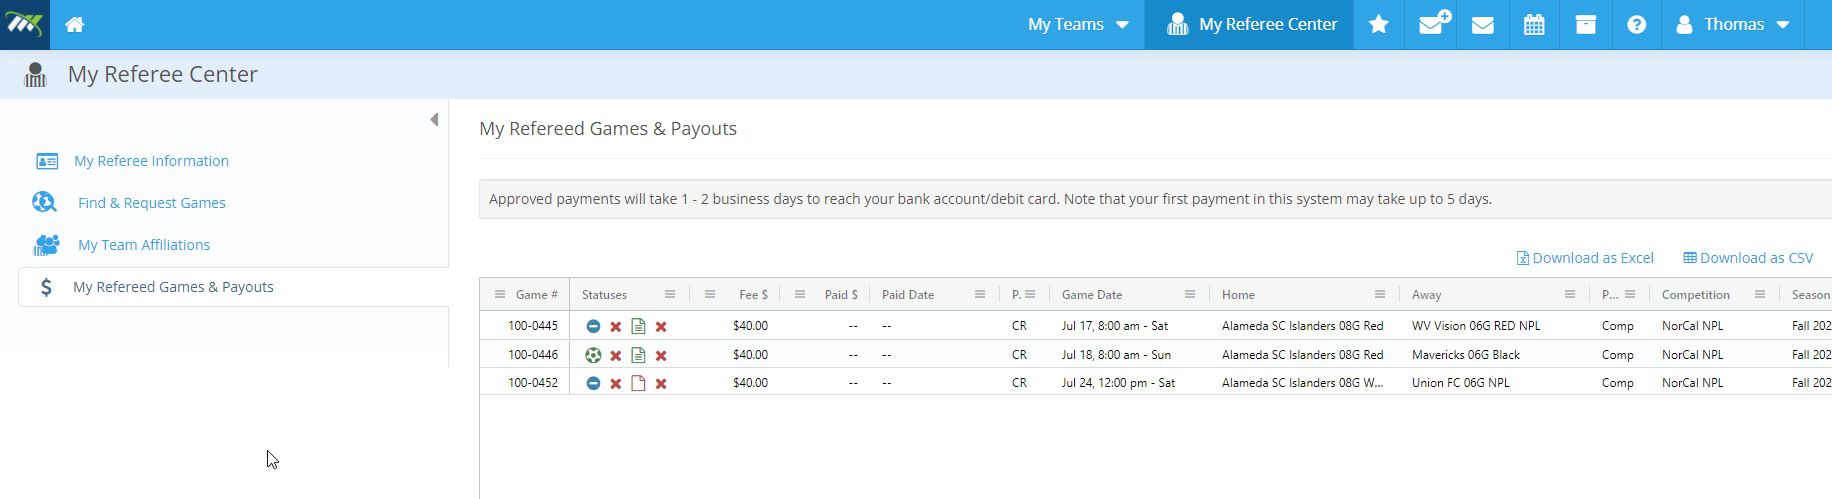
Task: Open the Statuses column menu
Action: pyautogui.click(x=670, y=294)
